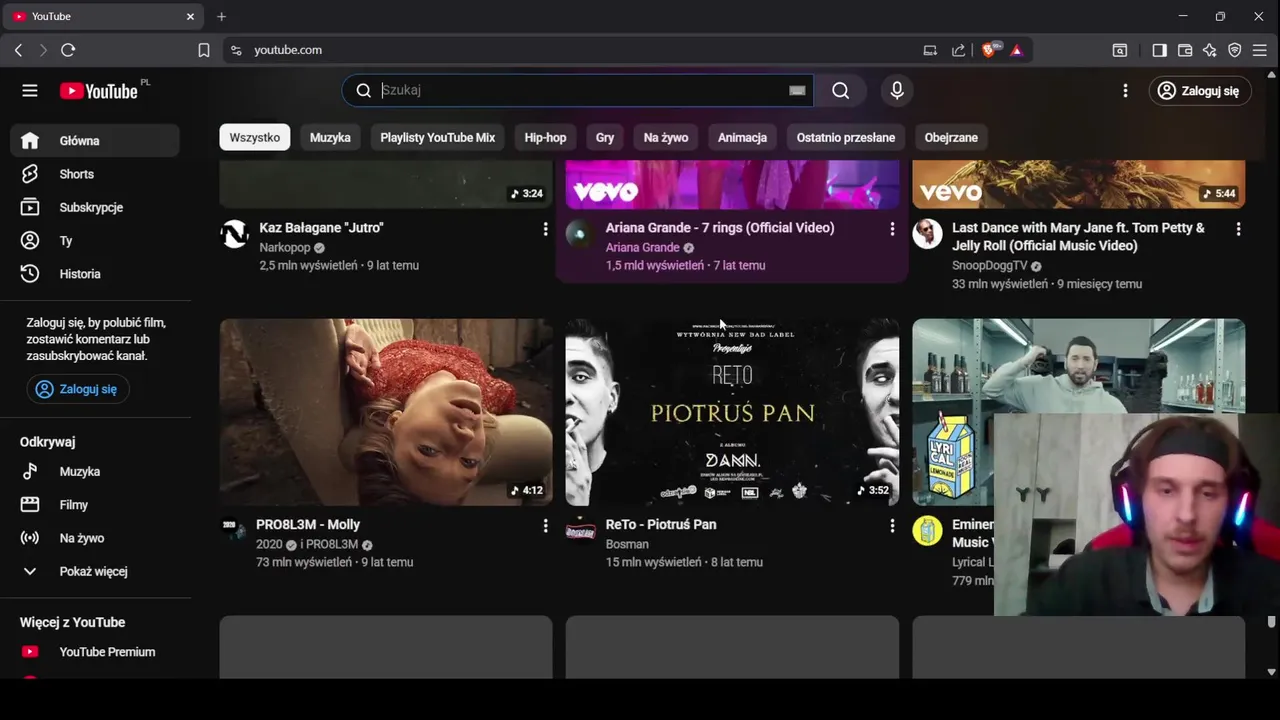Select Ostatnio przesłane filter chip

(x=846, y=138)
